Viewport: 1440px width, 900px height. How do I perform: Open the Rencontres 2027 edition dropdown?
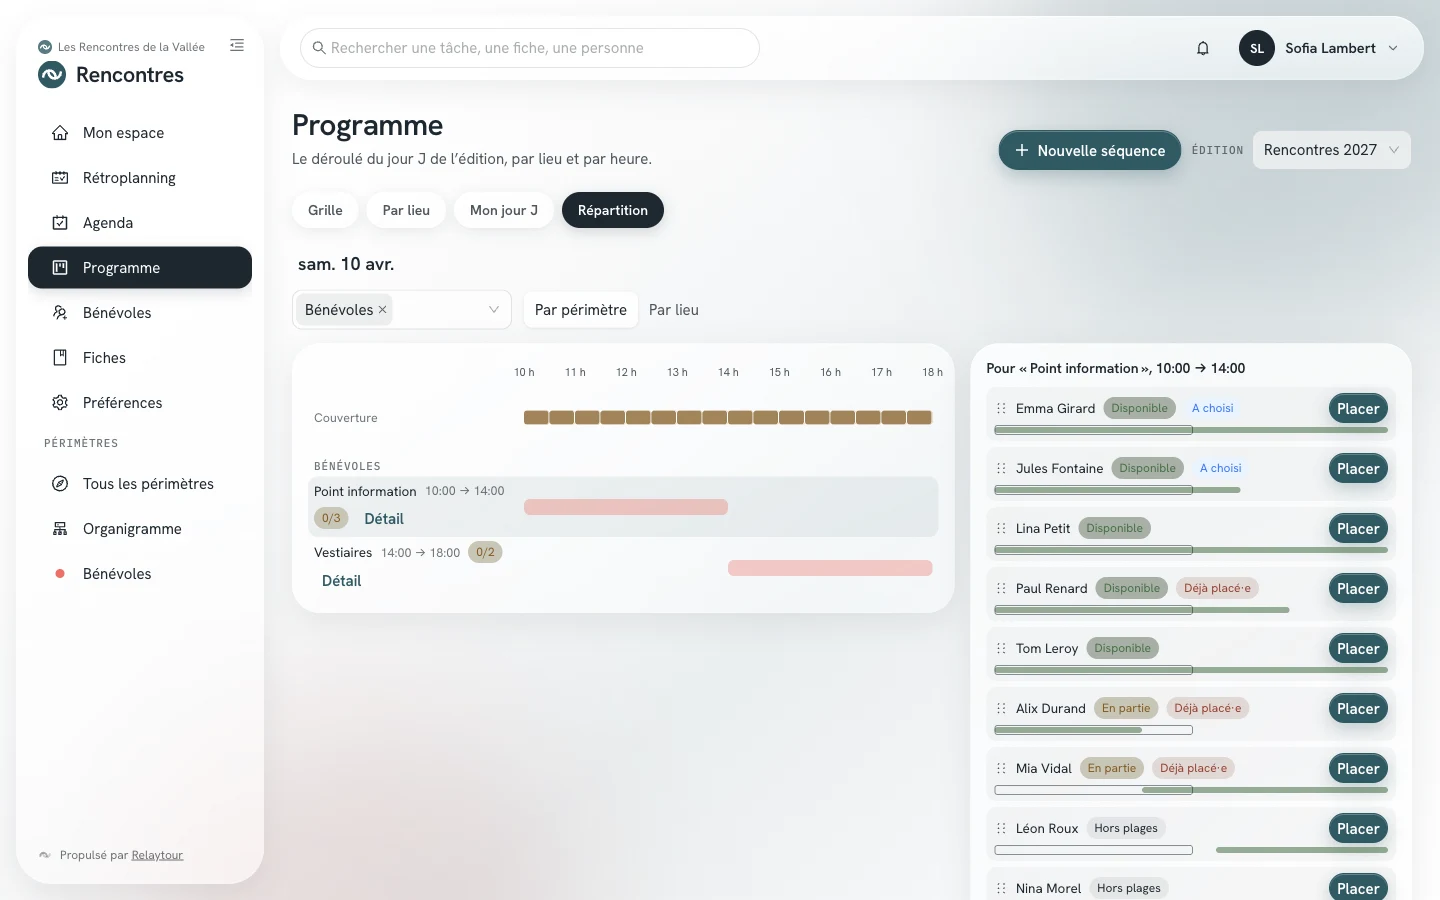coord(1332,150)
